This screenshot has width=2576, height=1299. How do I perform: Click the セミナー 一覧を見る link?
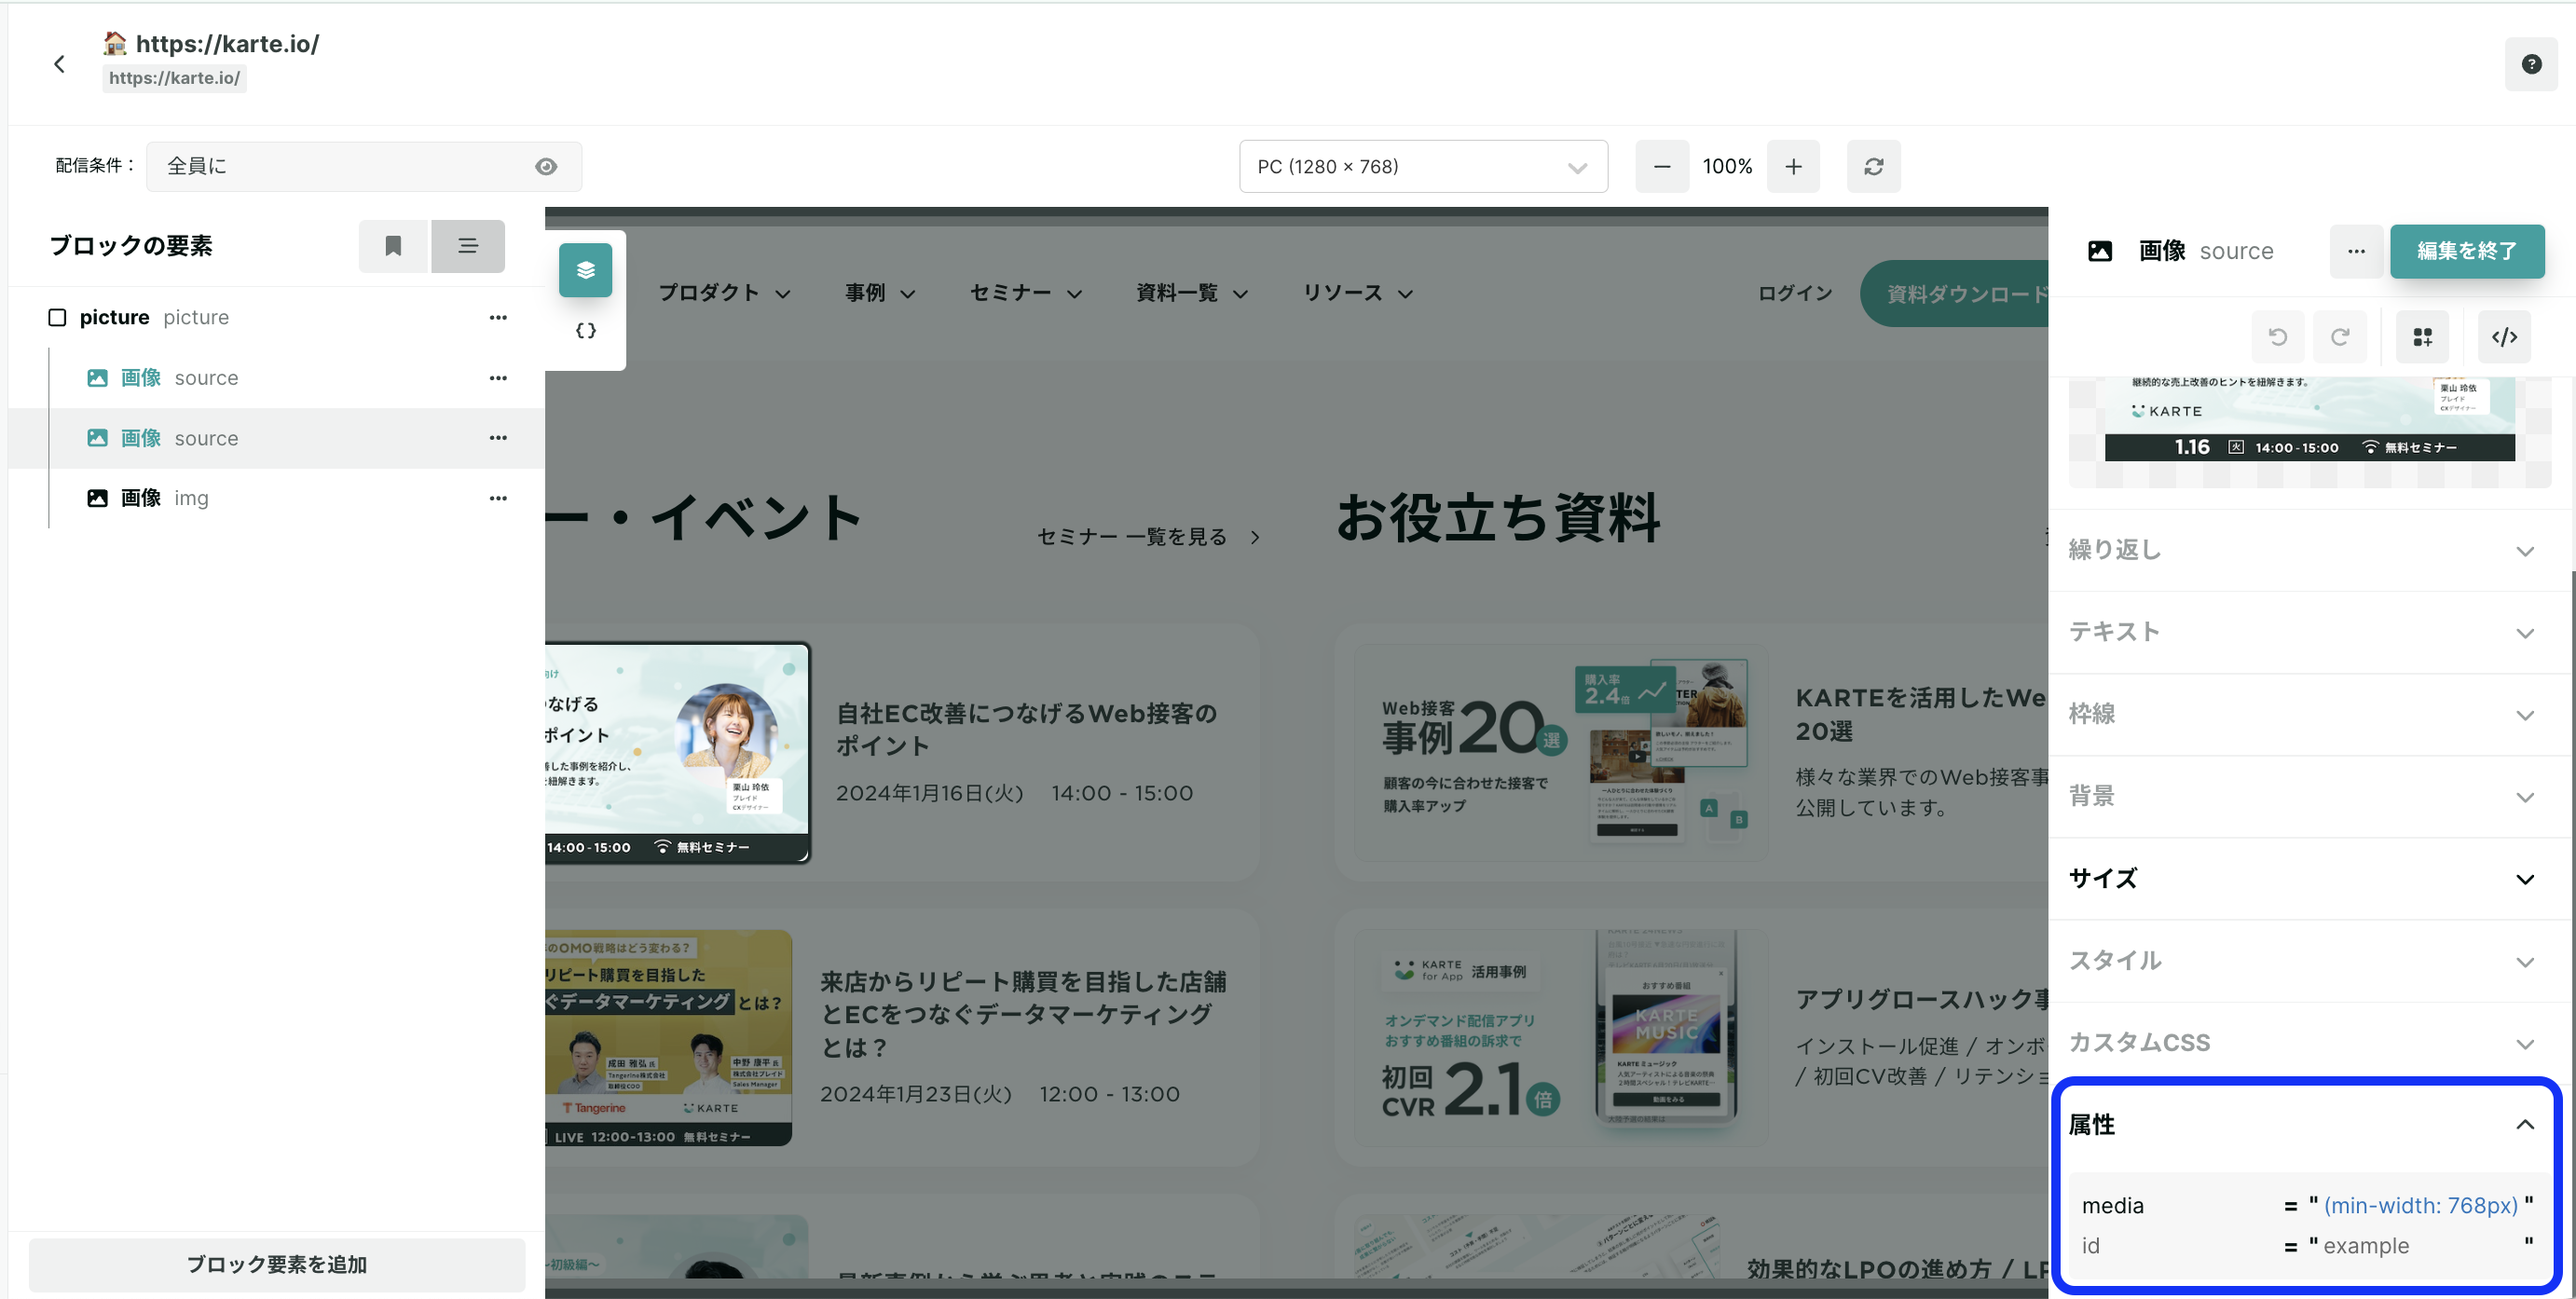point(1148,537)
